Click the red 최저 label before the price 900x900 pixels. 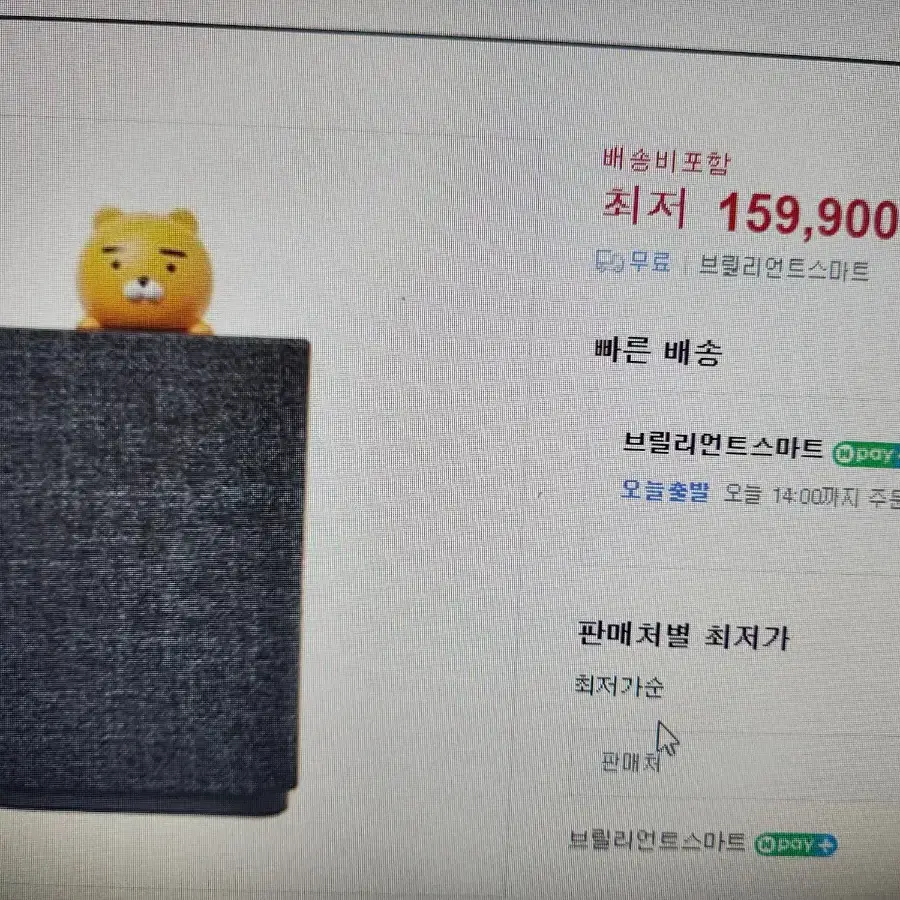(645, 208)
